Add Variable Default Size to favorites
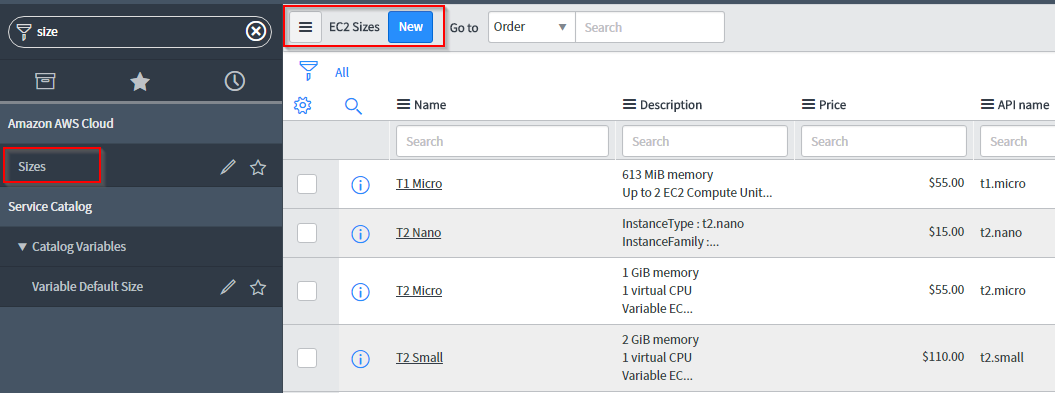This screenshot has height=393, width=1055. pos(258,287)
